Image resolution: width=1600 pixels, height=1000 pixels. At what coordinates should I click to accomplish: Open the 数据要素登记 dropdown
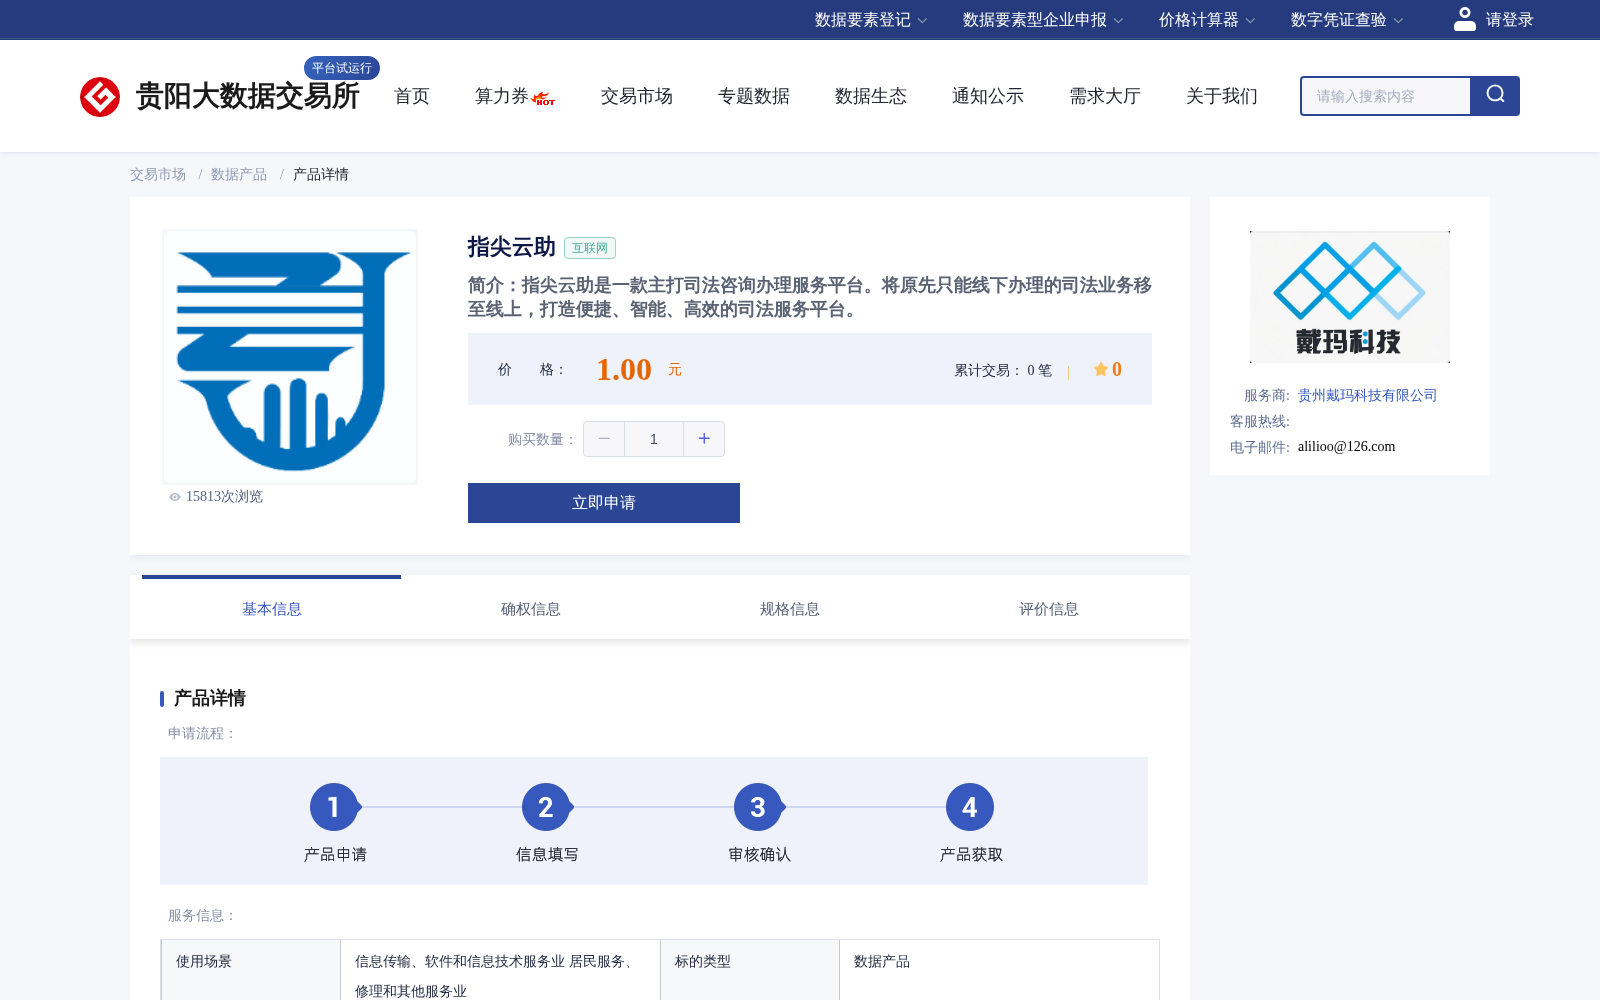[871, 20]
